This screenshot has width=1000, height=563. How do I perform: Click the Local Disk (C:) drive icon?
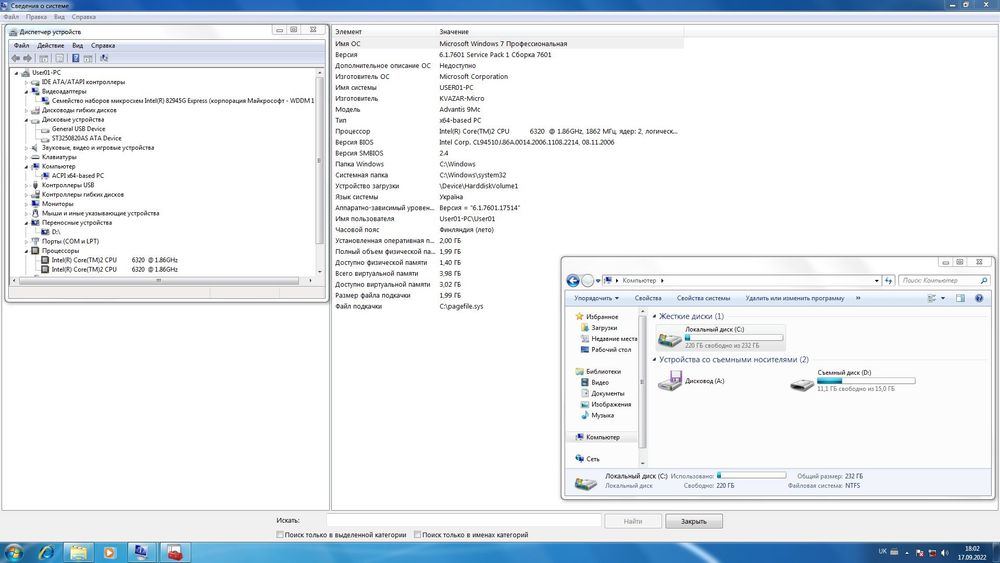pos(670,341)
